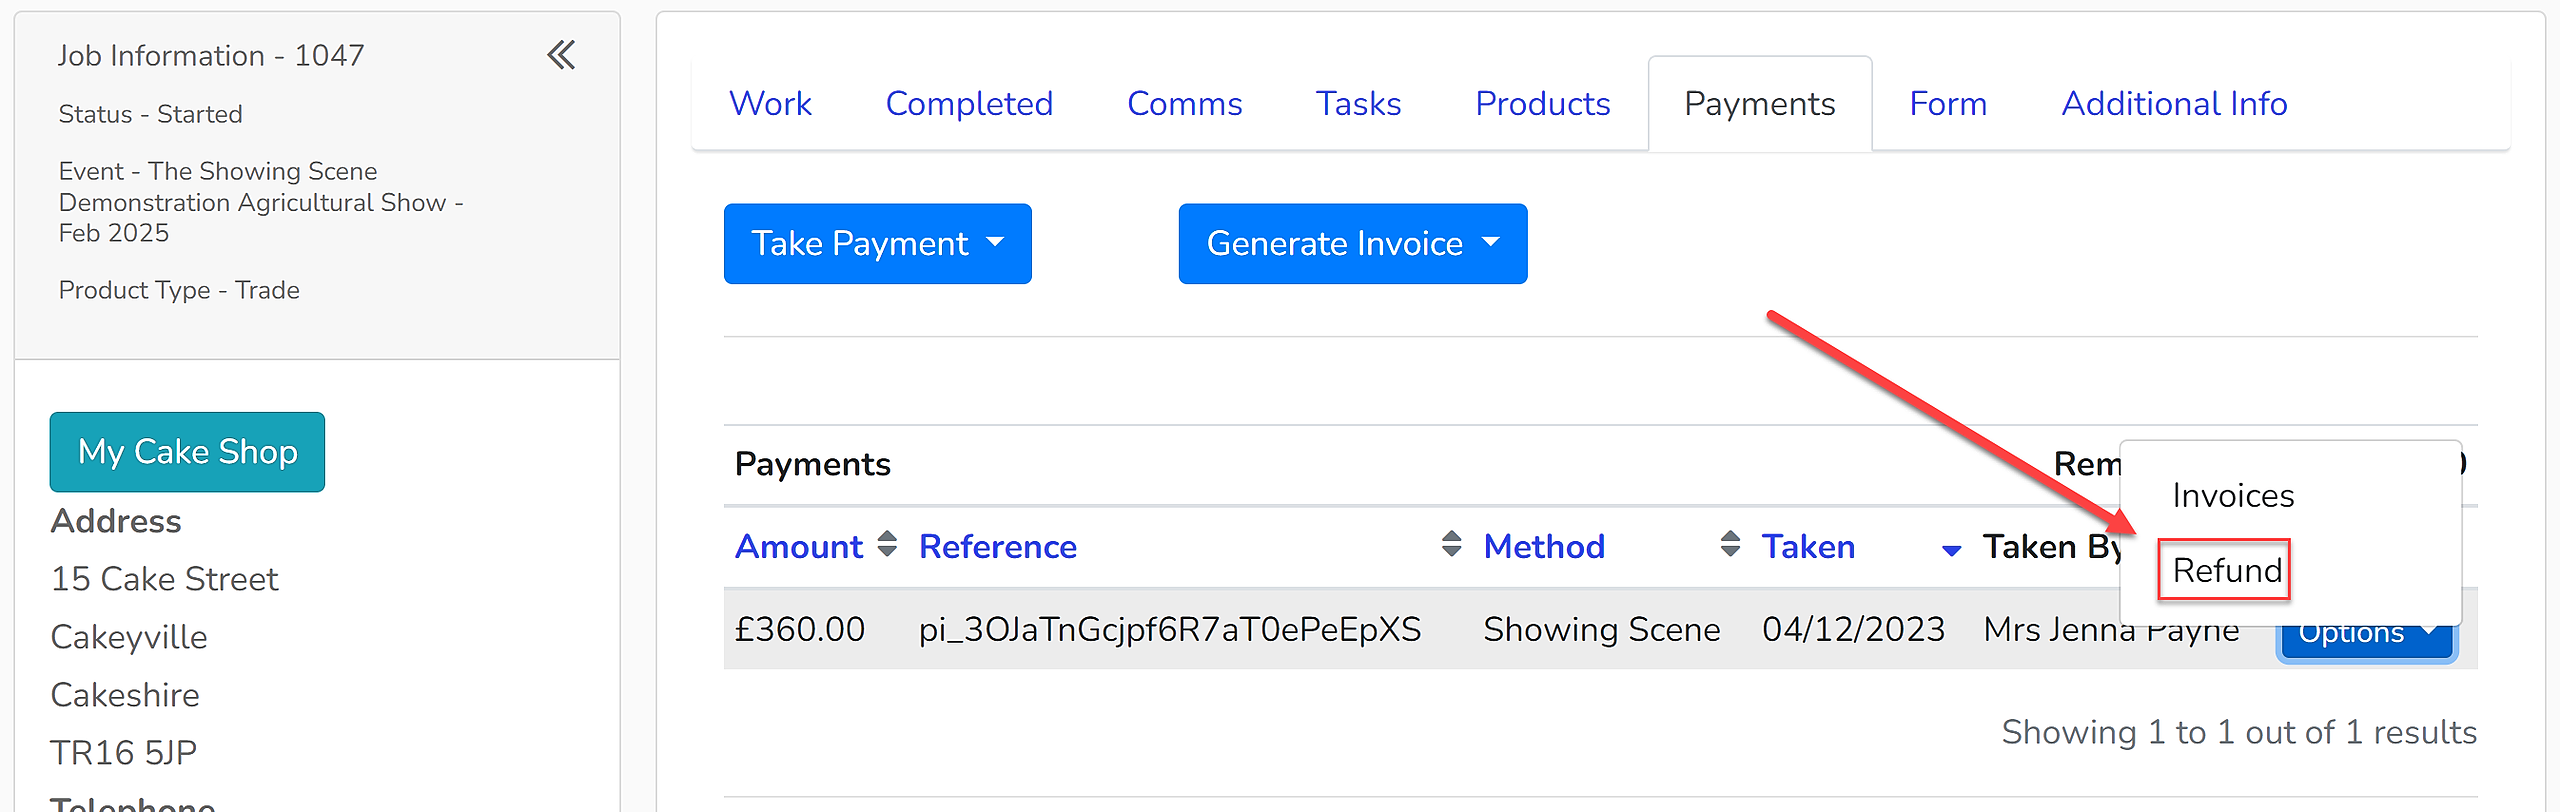
Task: Choose Invoices from the options menu
Action: [x=2233, y=496]
